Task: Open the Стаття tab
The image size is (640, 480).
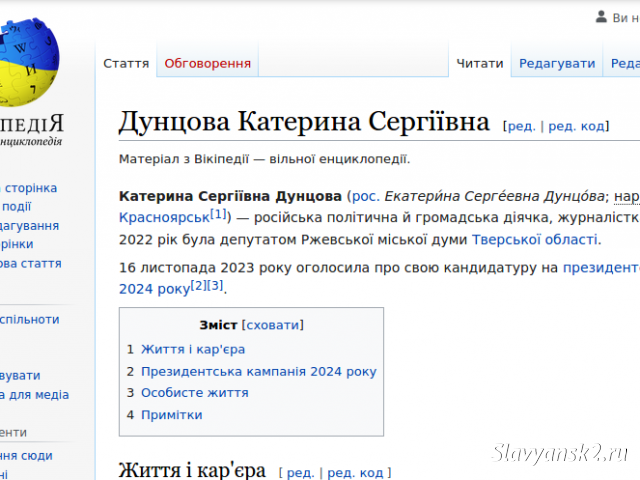Action: point(126,64)
